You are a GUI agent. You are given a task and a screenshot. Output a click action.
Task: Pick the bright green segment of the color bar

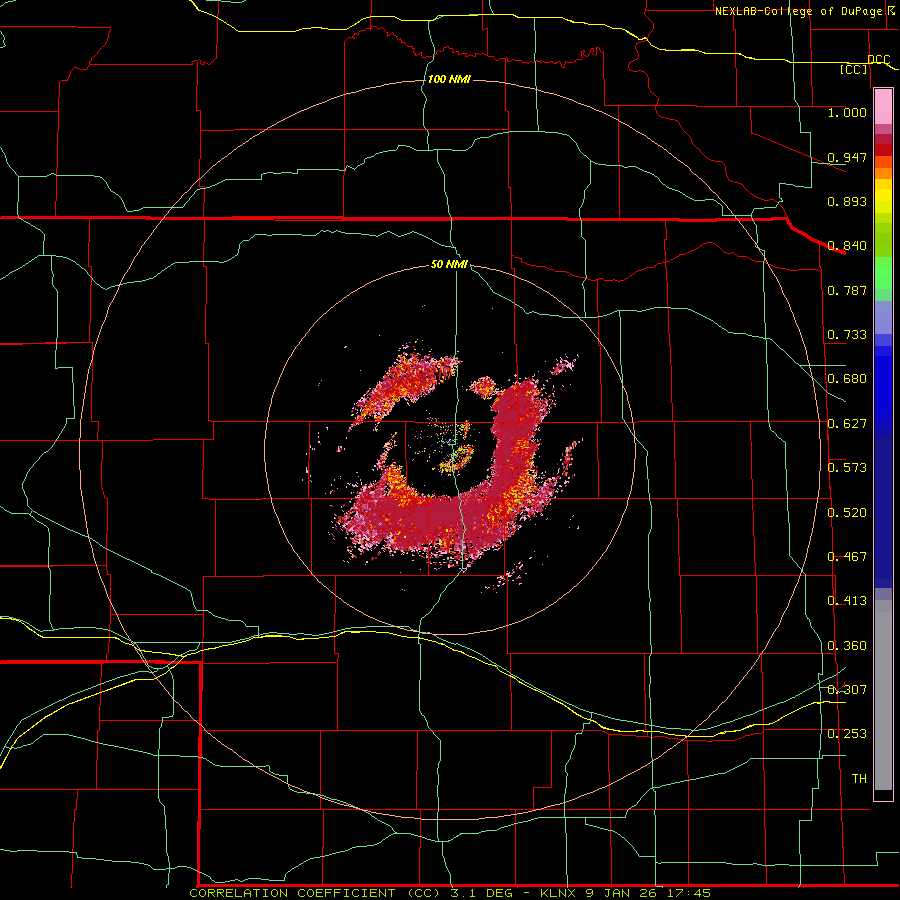point(883,273)
